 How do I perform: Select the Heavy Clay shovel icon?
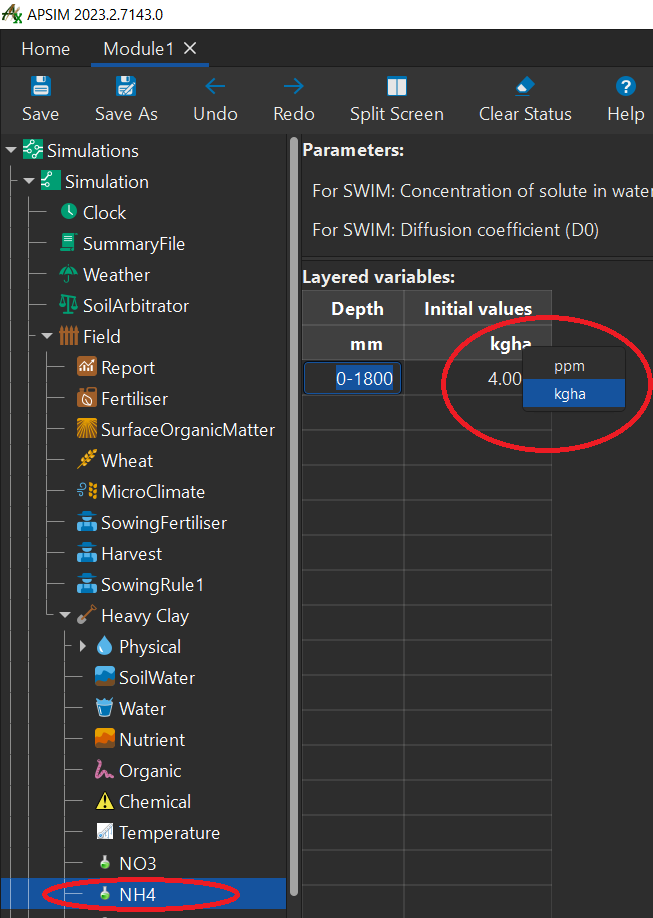click(87, 615)
